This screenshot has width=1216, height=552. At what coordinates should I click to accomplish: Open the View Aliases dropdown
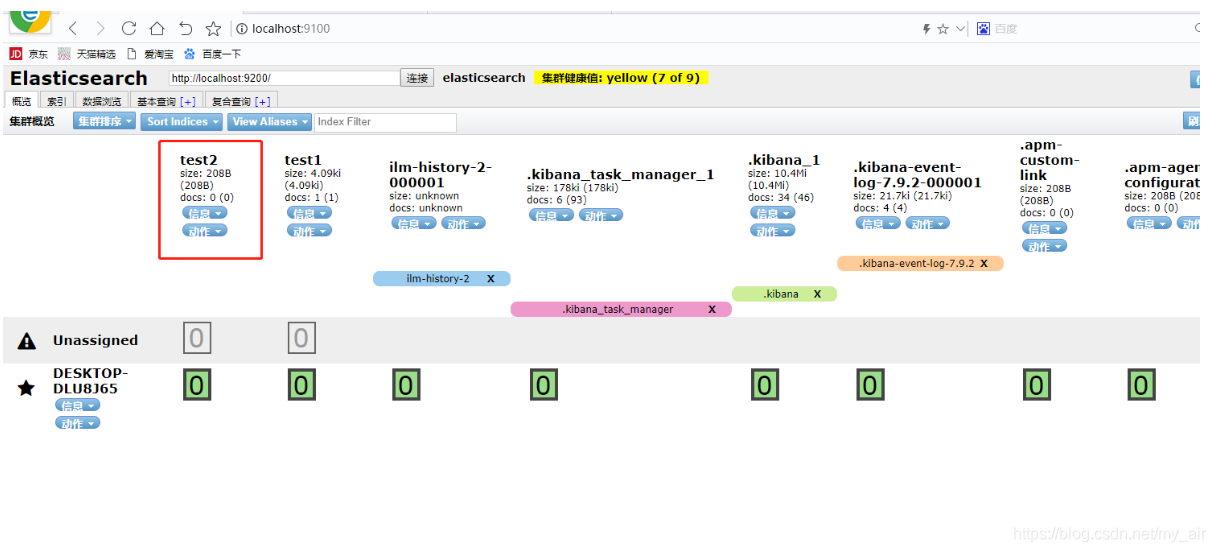[269, 122]
